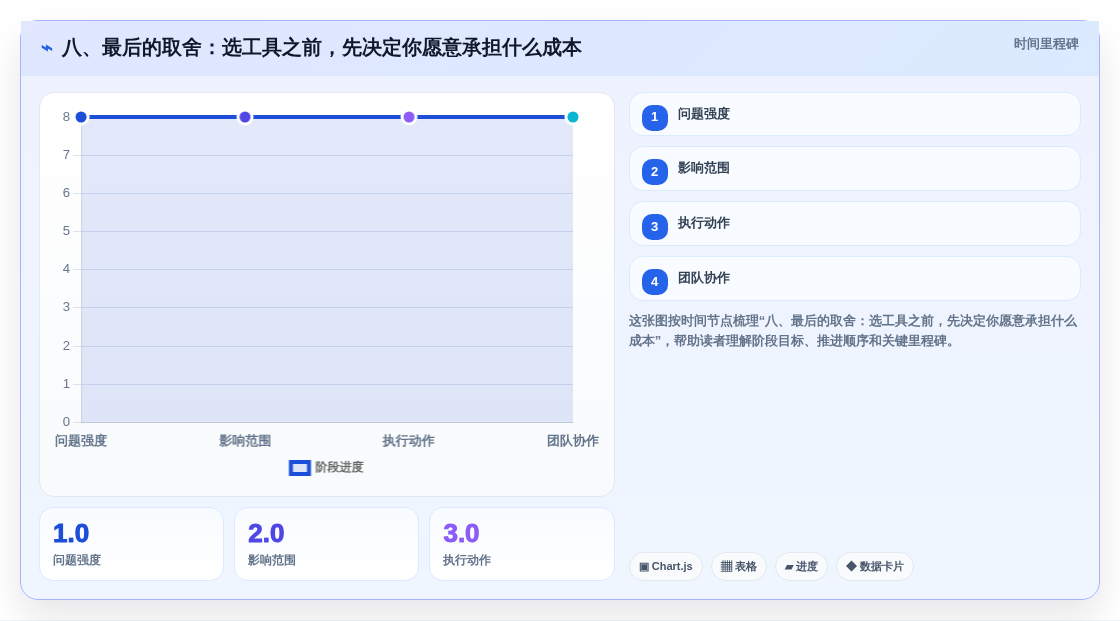The height and width of the screenshot is (621, 1120).
Task: Select the 影响范围 data point on the chart
Action: pyautogui.click(x=245, y=117)
